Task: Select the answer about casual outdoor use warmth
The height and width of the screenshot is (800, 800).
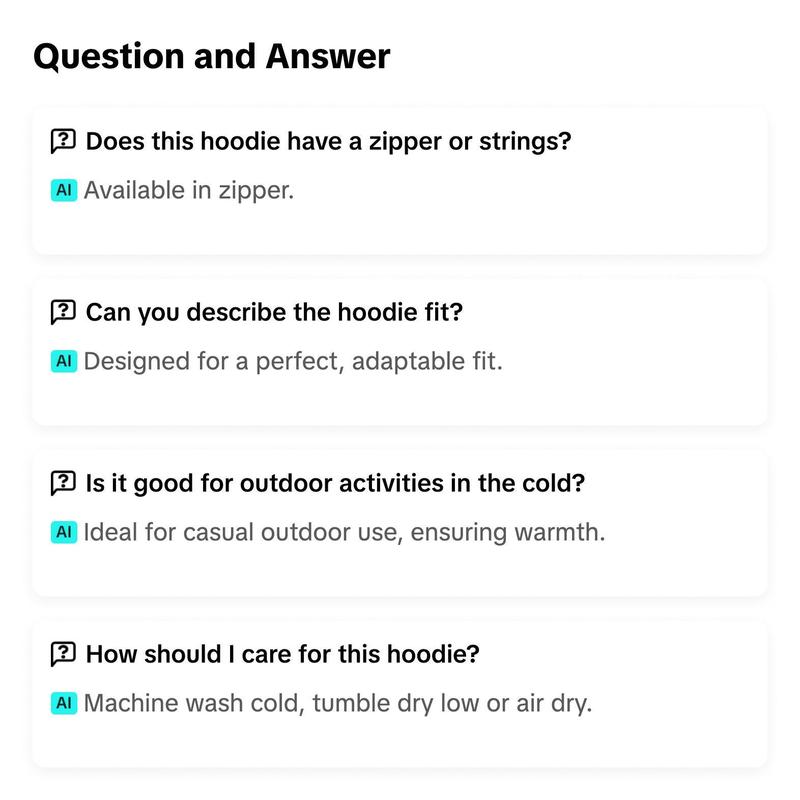Action: coord(344,533)
